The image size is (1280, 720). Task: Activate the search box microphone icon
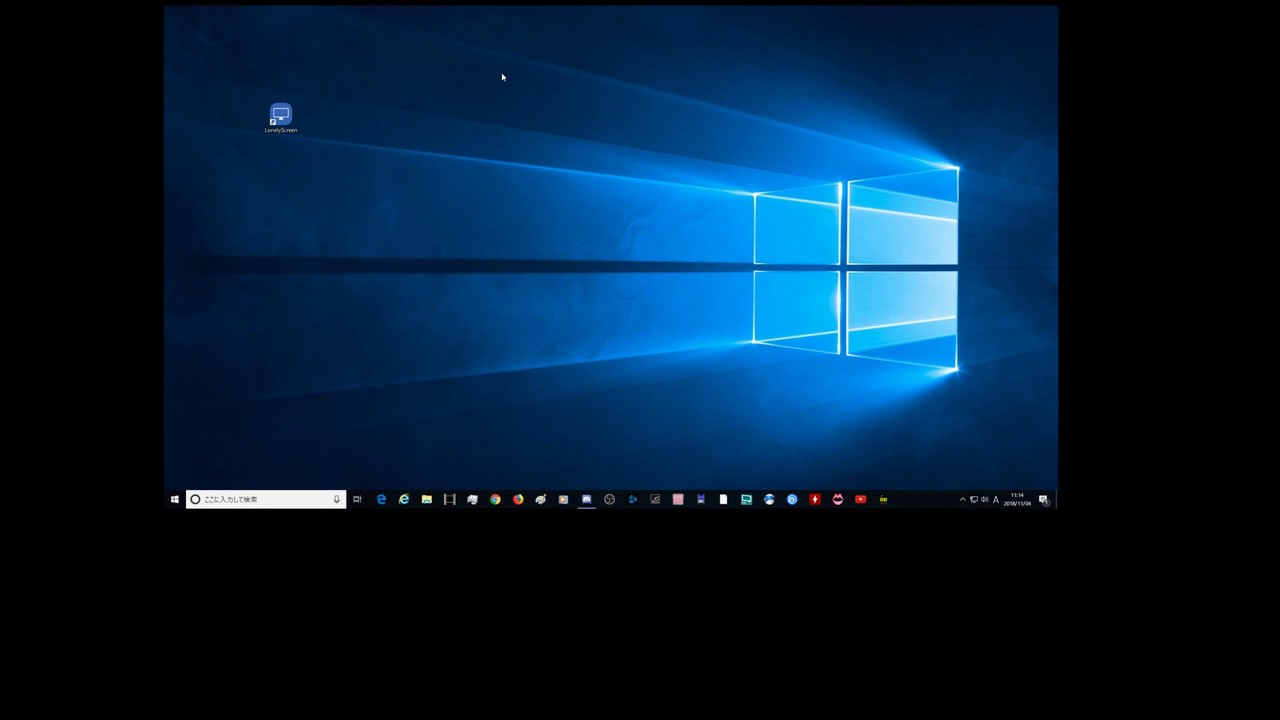(x=336, y=499)
